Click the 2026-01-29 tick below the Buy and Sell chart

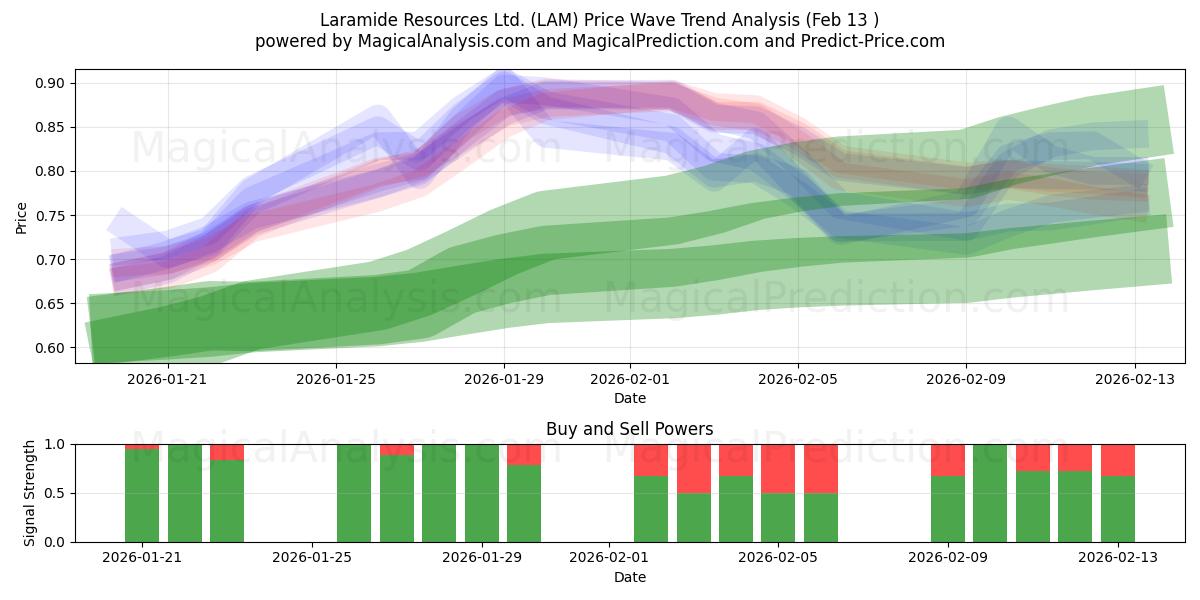tap(482, 558)
